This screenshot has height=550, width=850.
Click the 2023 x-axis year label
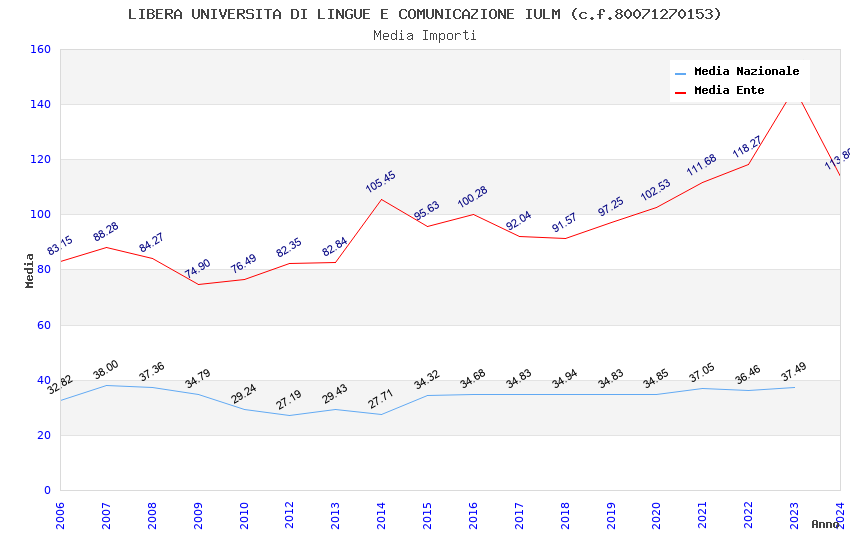point(794,515)
